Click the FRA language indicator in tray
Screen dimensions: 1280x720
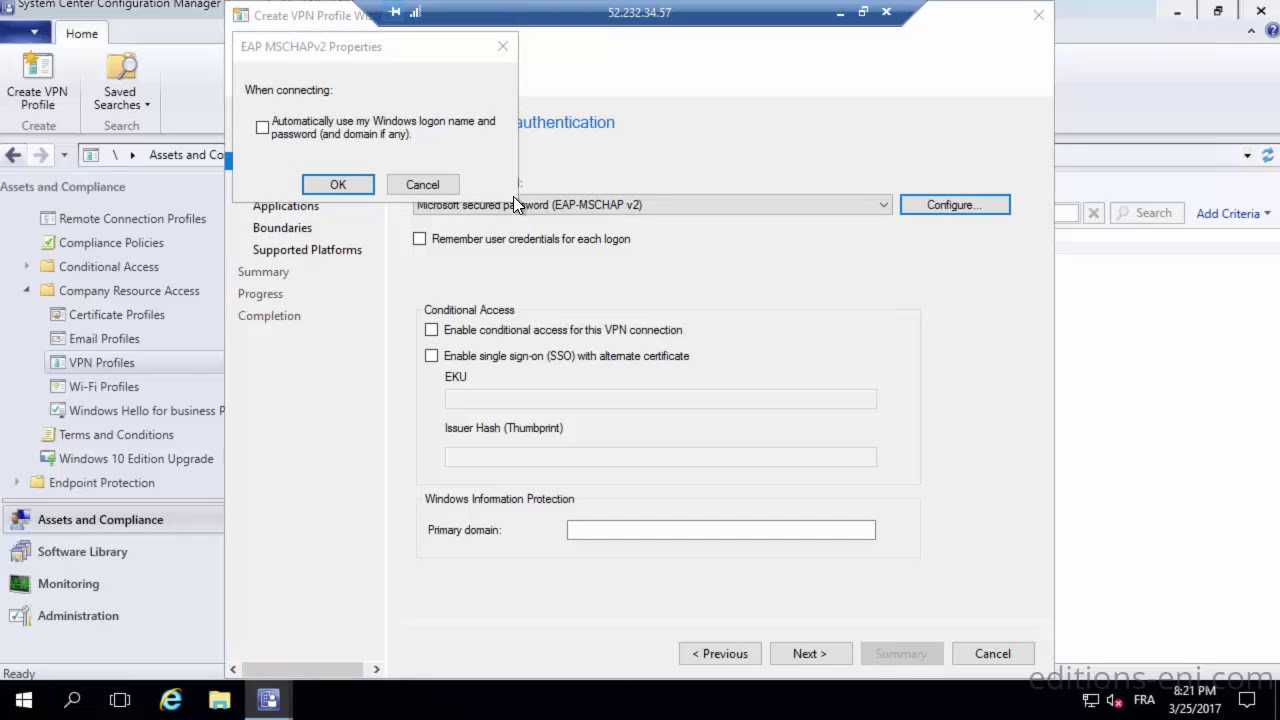1144,700
